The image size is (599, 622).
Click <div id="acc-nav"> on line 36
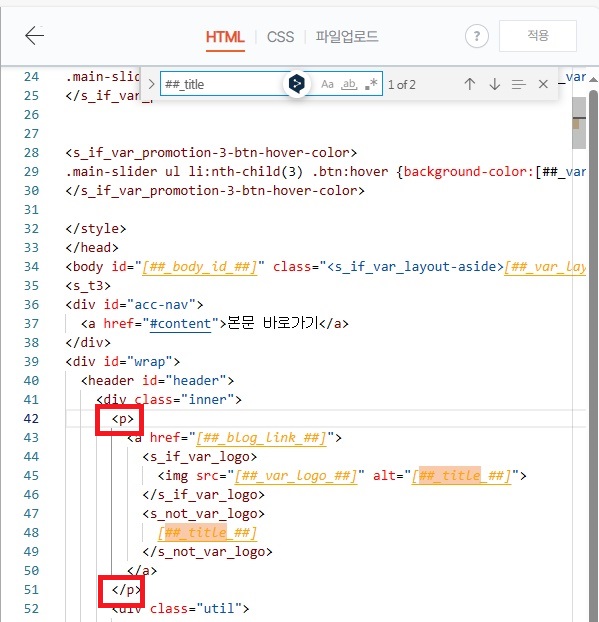tap(134, 305)
